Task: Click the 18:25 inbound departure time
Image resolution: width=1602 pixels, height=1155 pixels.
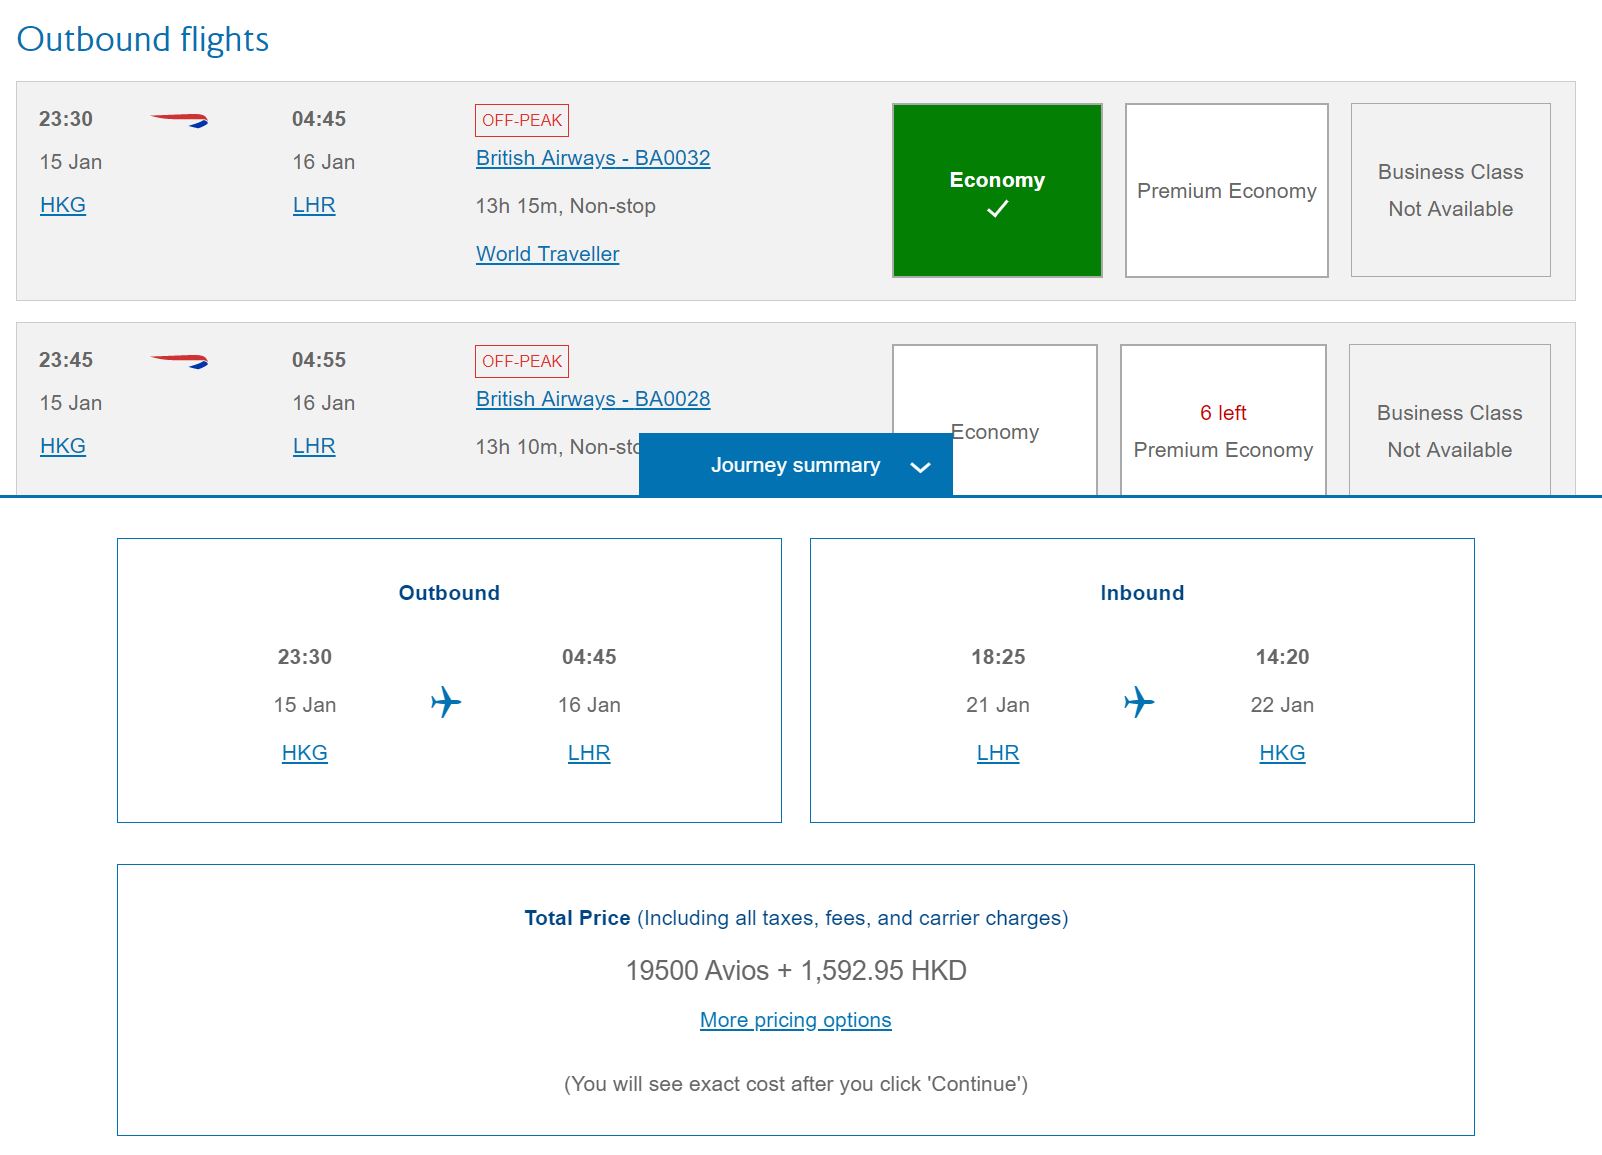Action: tap(998, 657)
